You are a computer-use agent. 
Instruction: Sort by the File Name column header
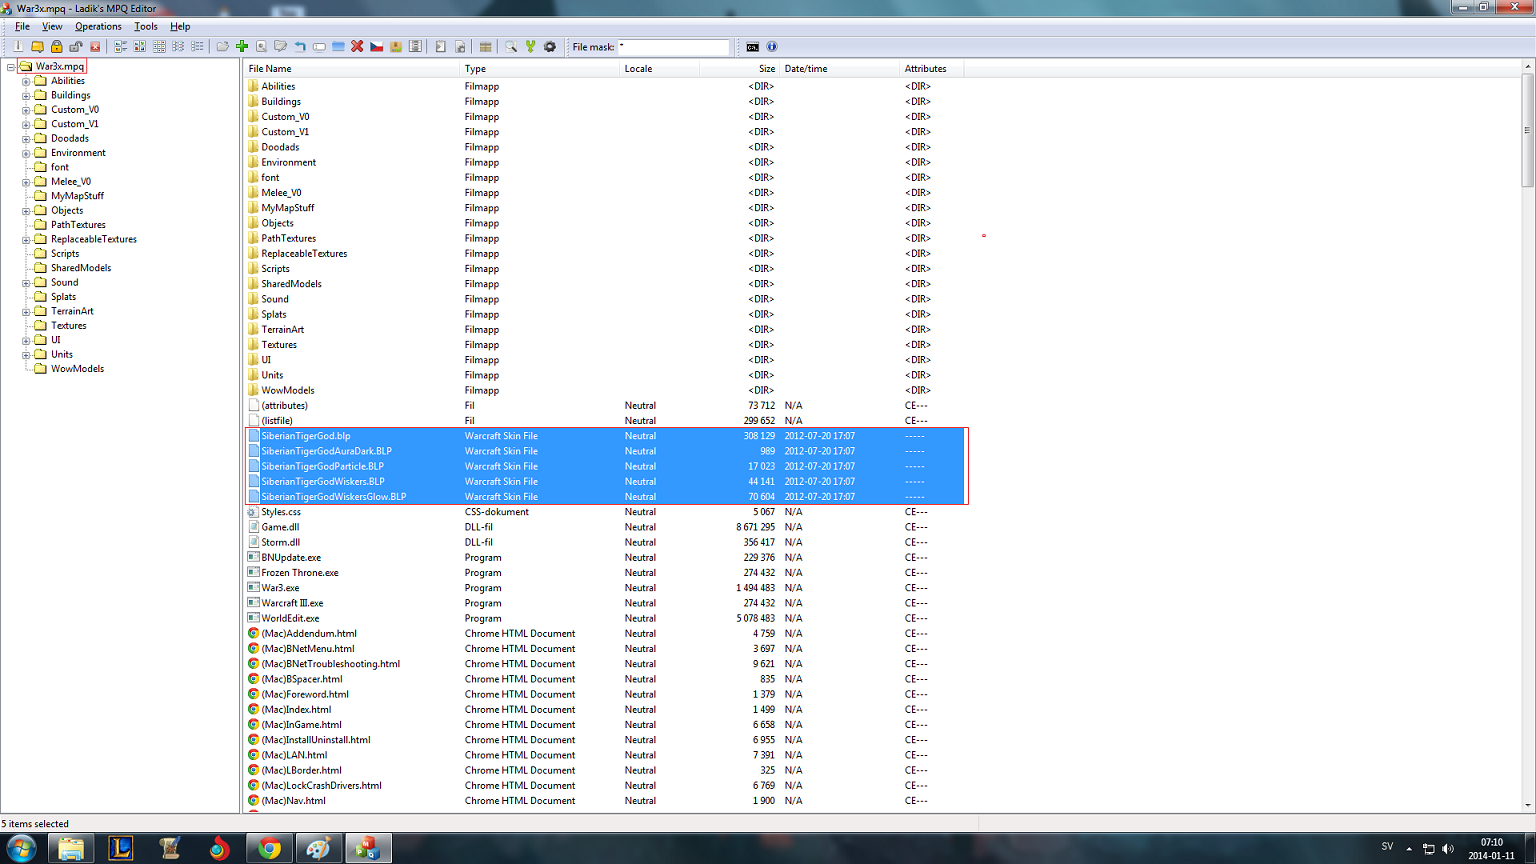[x=352, y=69]
